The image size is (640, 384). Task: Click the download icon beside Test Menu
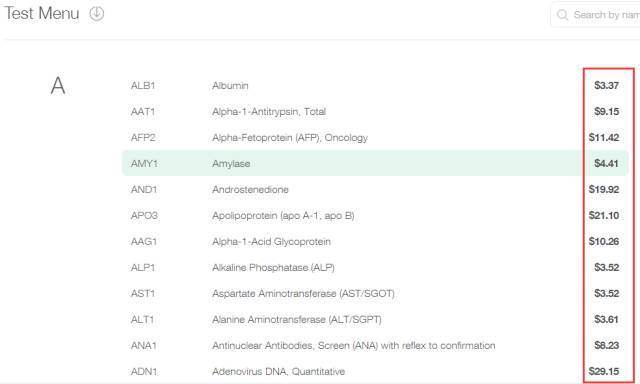pyautogui.click(x=97, y=13)
